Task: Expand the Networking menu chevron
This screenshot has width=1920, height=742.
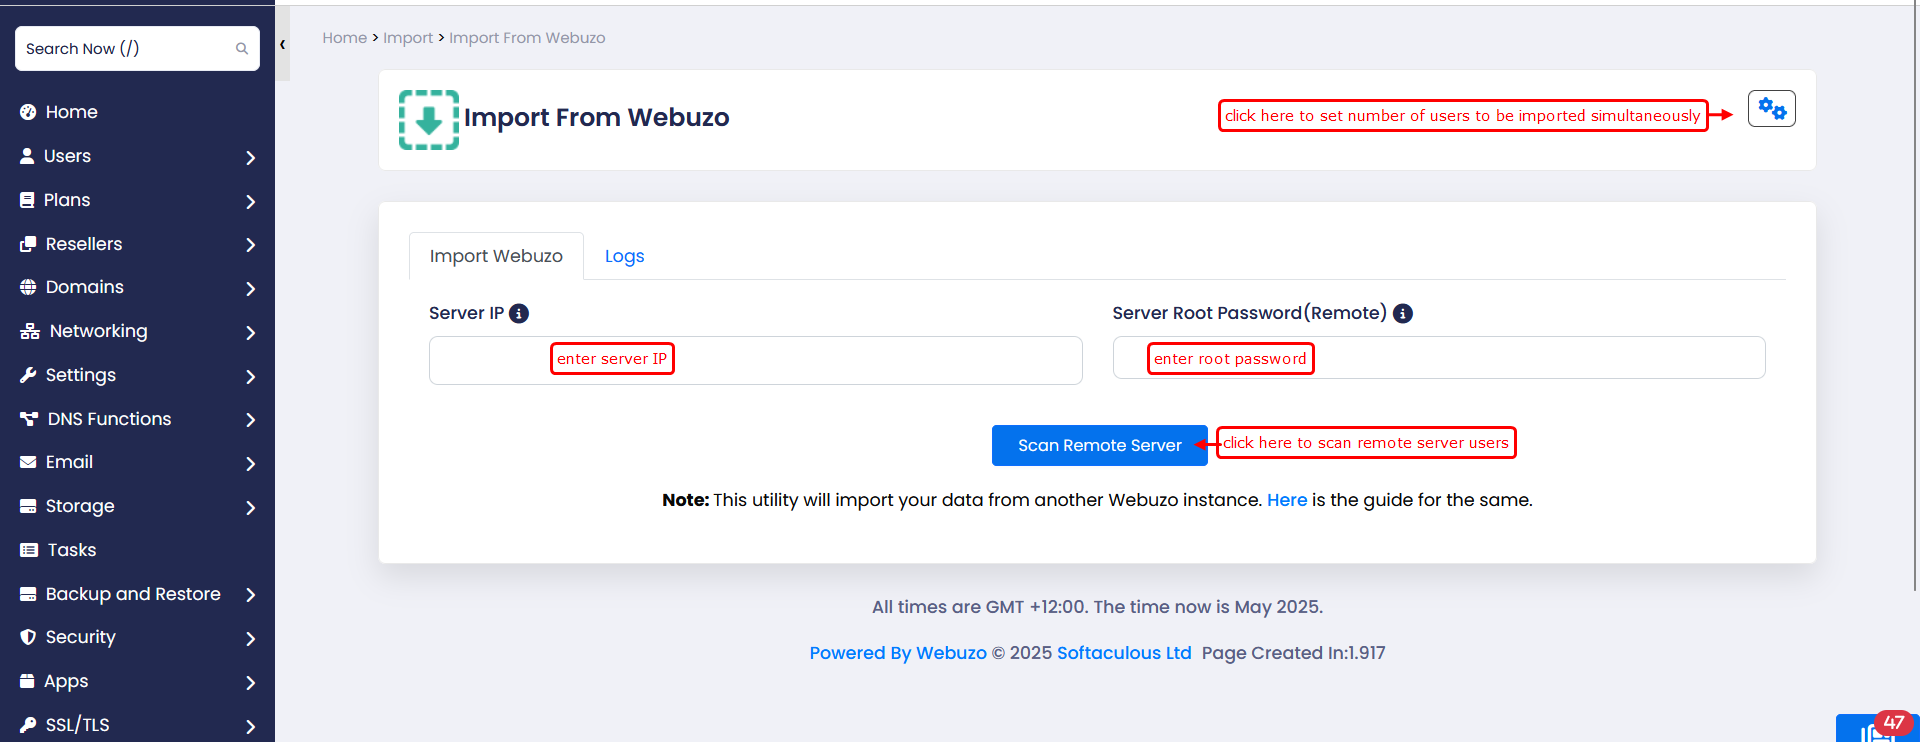Action: [251, 332]
